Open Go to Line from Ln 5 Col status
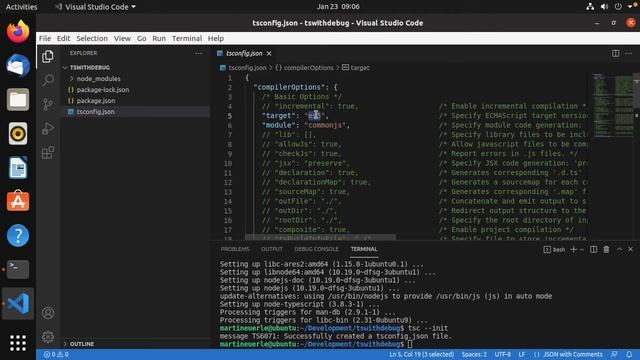The width and height of the screenshot is (640, 360). point(421,354)
